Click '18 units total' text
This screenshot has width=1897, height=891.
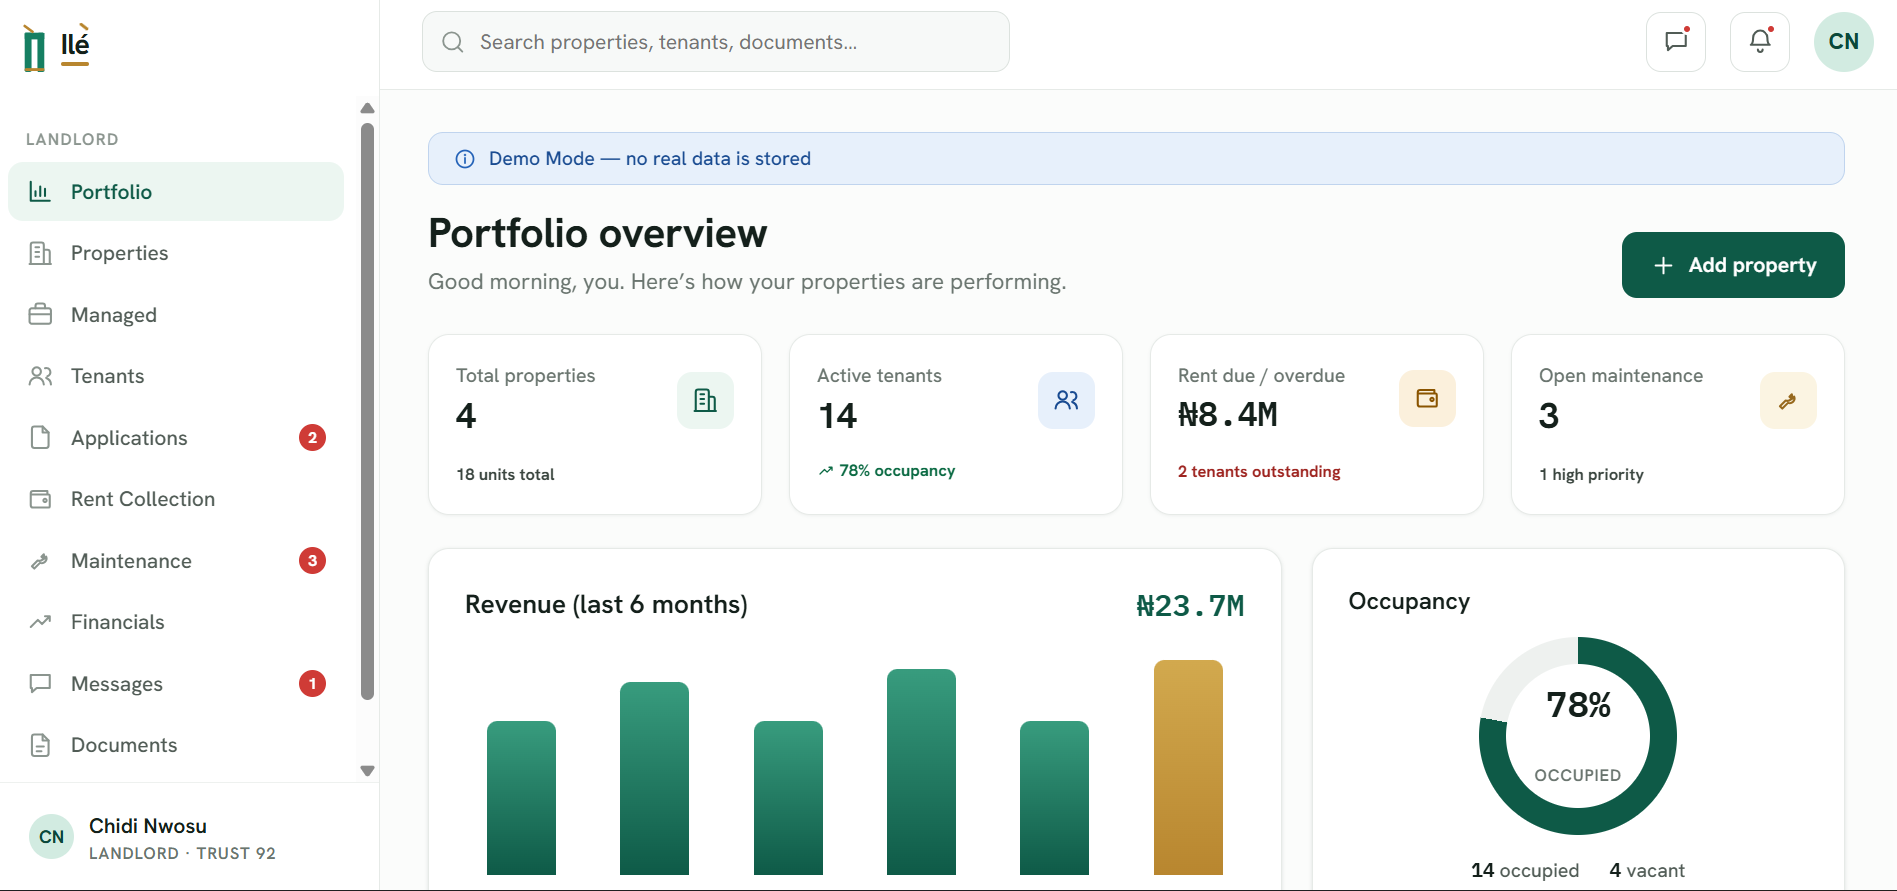point(505,474)
